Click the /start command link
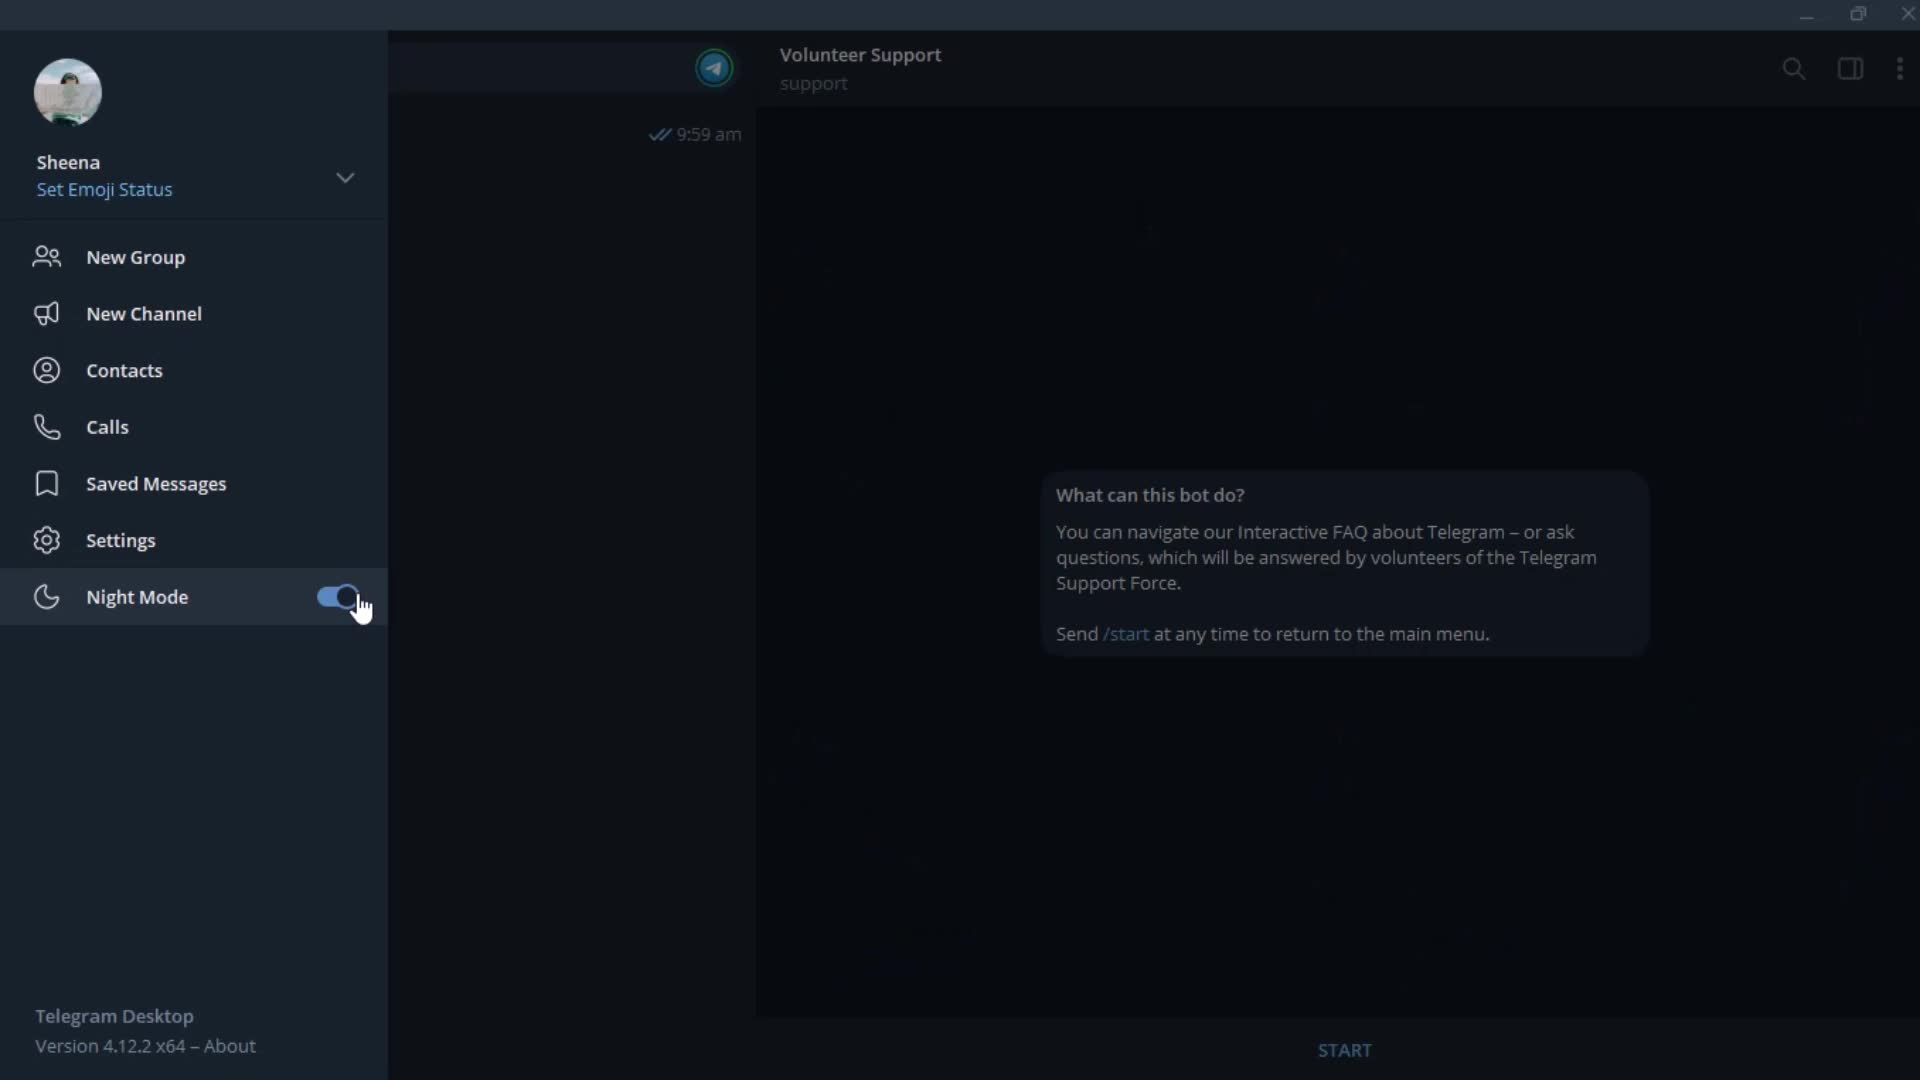 pos(1126,634)
